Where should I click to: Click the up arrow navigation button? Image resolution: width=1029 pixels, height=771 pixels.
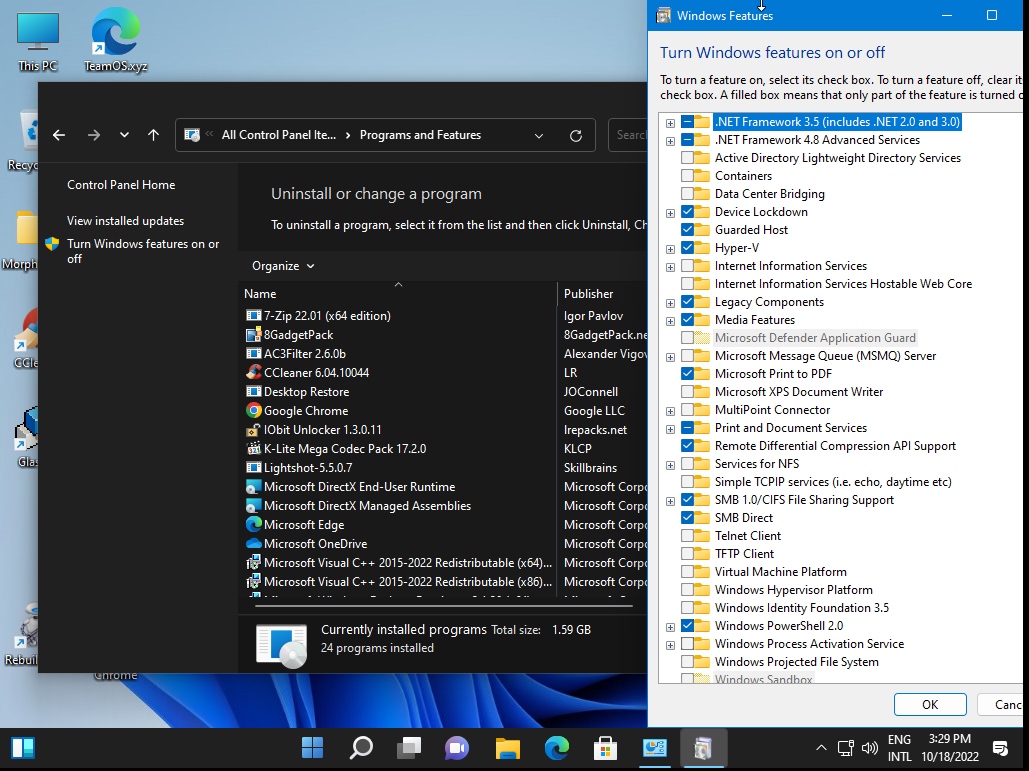tap(153, 135)
